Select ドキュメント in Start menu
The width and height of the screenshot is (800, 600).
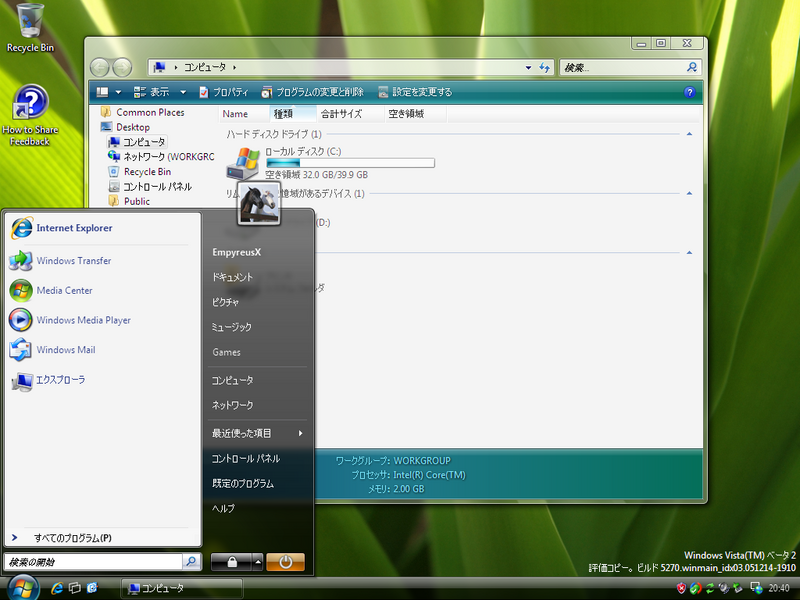coord(232,277)
